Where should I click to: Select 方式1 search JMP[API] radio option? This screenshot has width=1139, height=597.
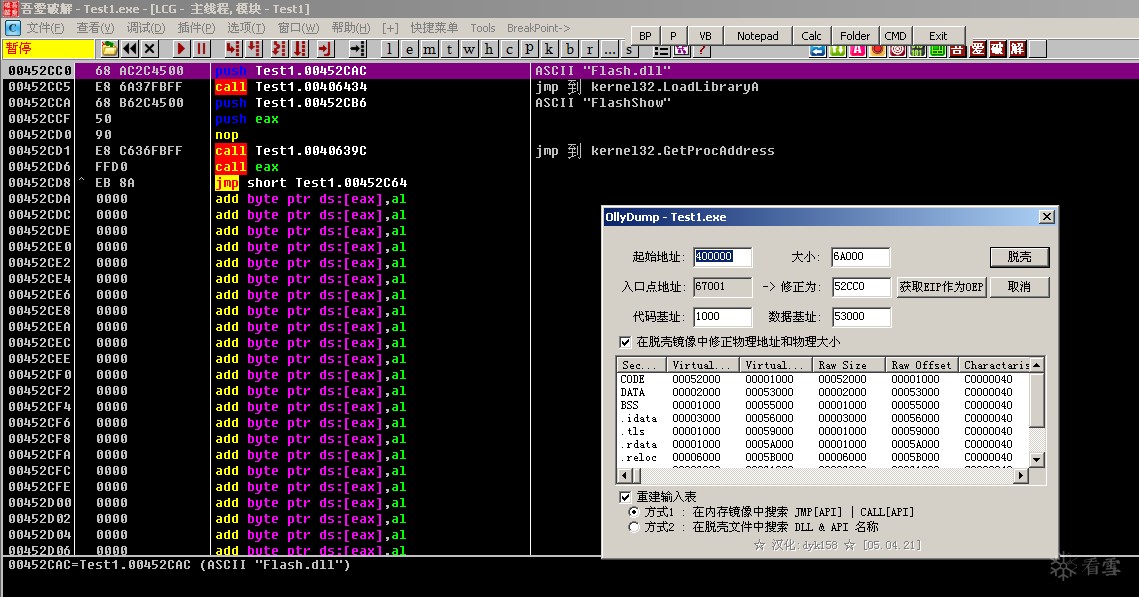pos(634,512)
